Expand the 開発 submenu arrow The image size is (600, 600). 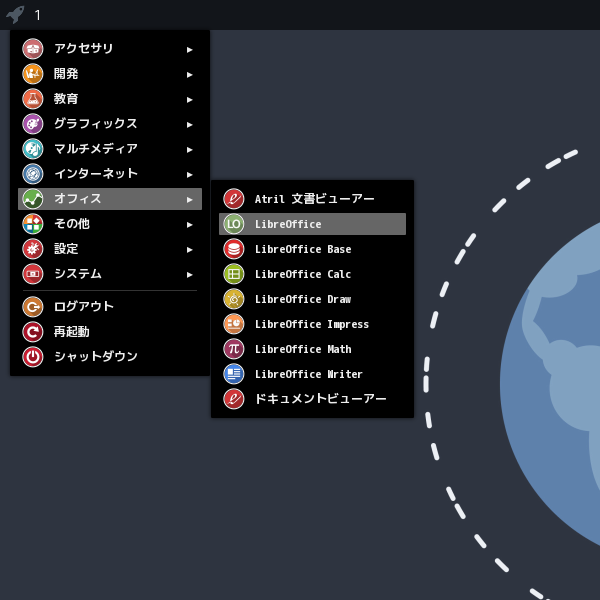point(189,75)
